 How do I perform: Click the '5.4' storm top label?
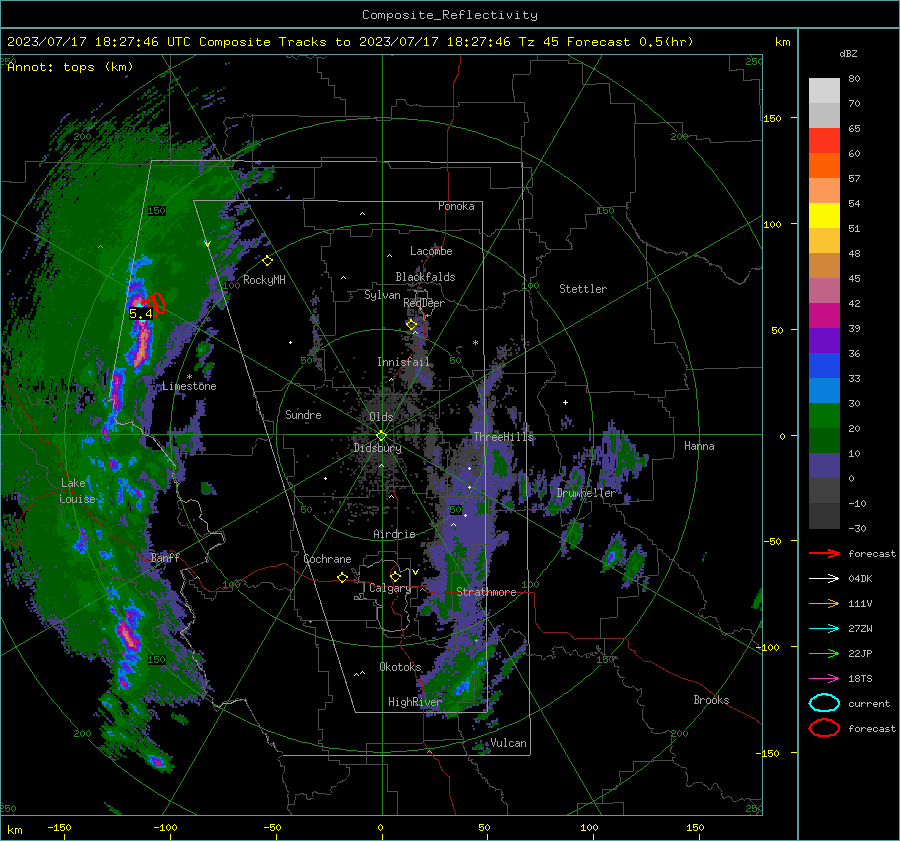141,313
